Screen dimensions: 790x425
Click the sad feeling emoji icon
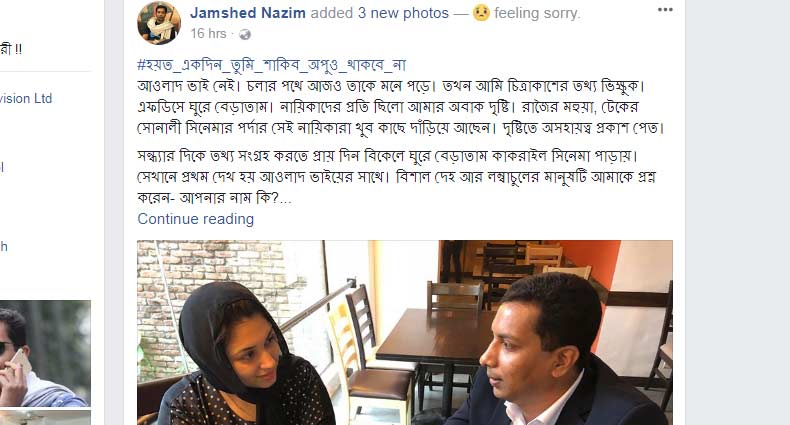tap(481, 13)
